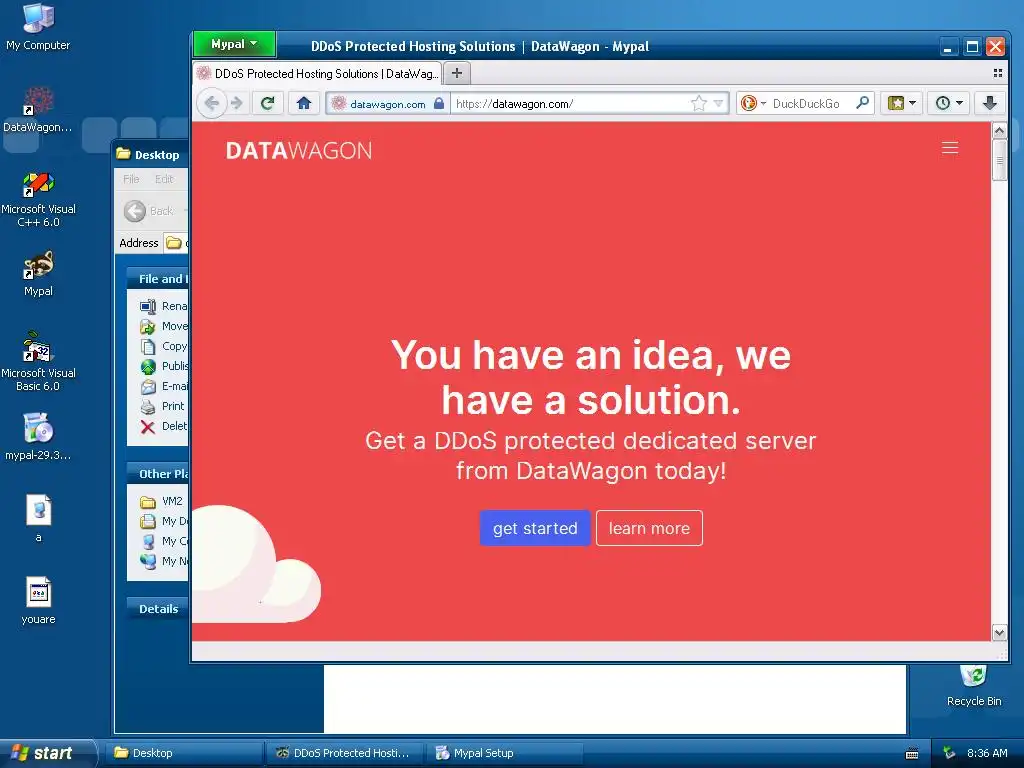Open the history clock dropdown
The width and height of the screenshot is (1024, 768).
click(x=948, y=103)
